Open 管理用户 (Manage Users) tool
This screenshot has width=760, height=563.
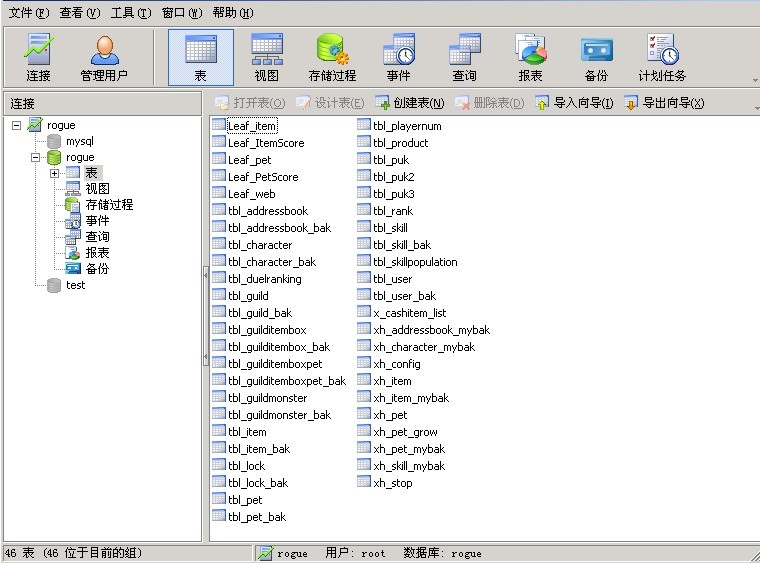[106, 58]
